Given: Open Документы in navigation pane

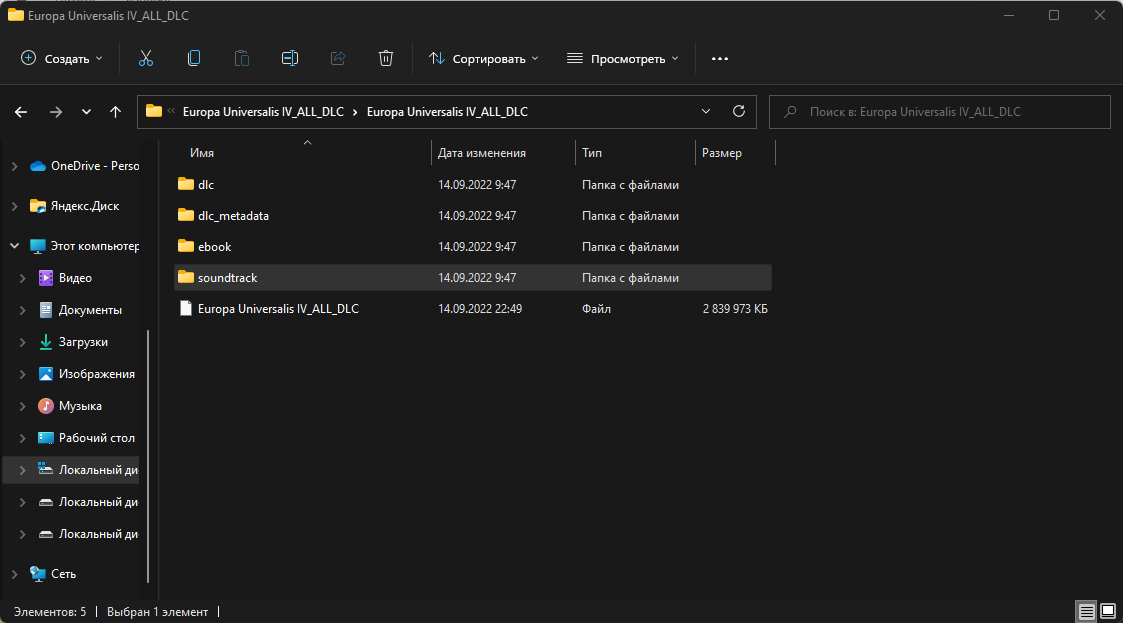Looking at the screenshot, I should click(x=90, y=310).
